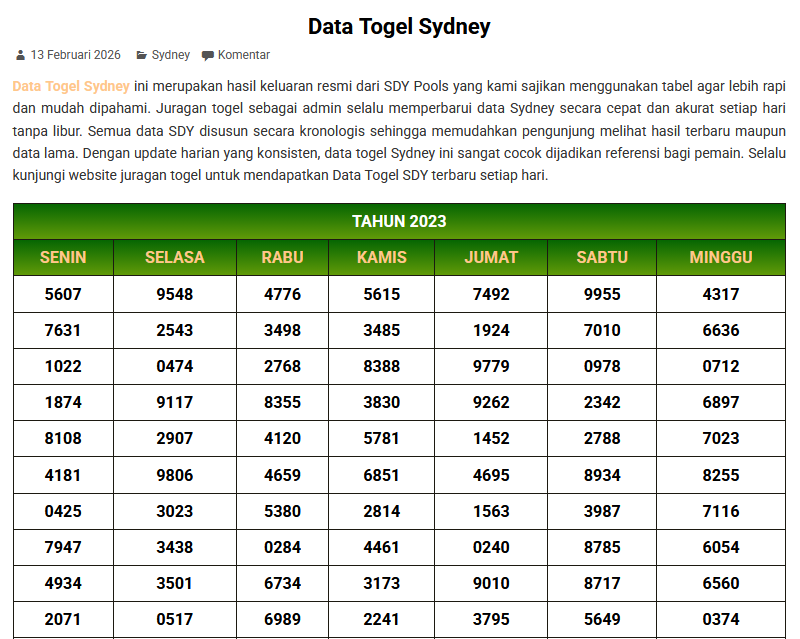
Task: Click the comment bubble icon near Komentar
Action: [207, 55]
